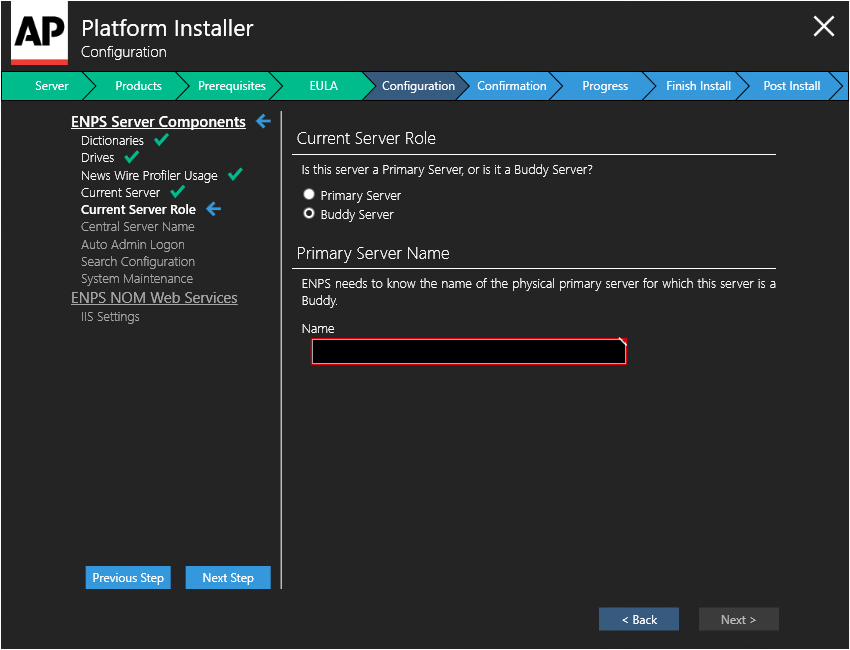Open the Current Server Role item
Image resolution: width=850 pixels, height=650 pixels.
(x=138, y=210)
